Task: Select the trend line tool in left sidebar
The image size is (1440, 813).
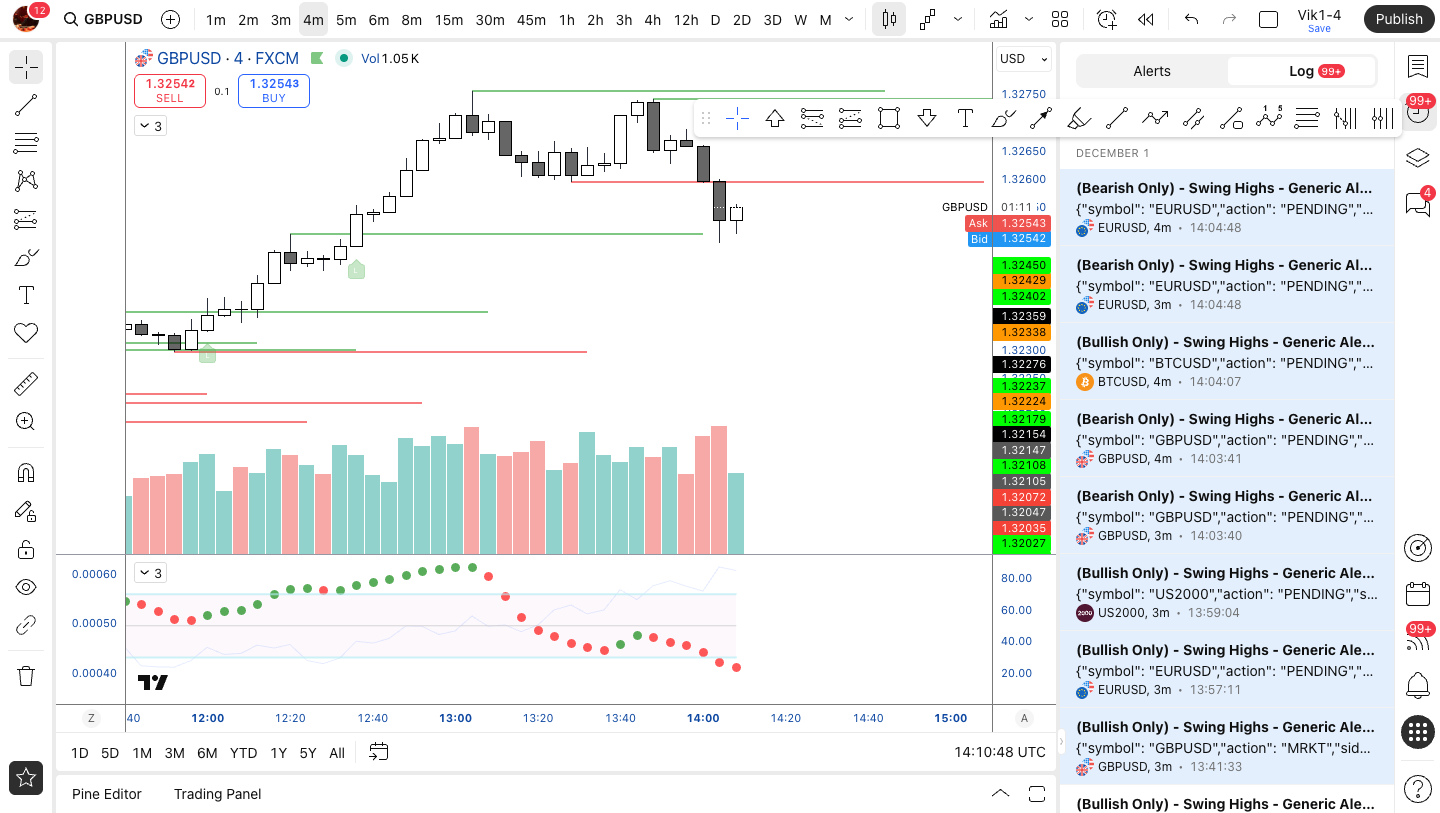Action: click(26, 105)
